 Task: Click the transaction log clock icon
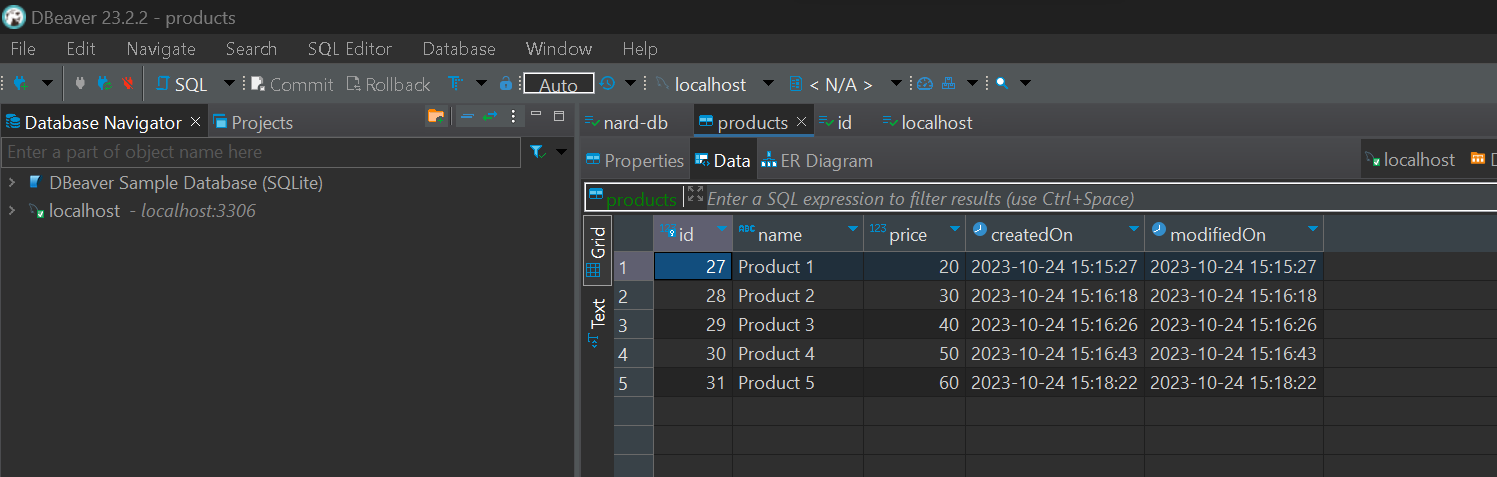pos(607,84)
